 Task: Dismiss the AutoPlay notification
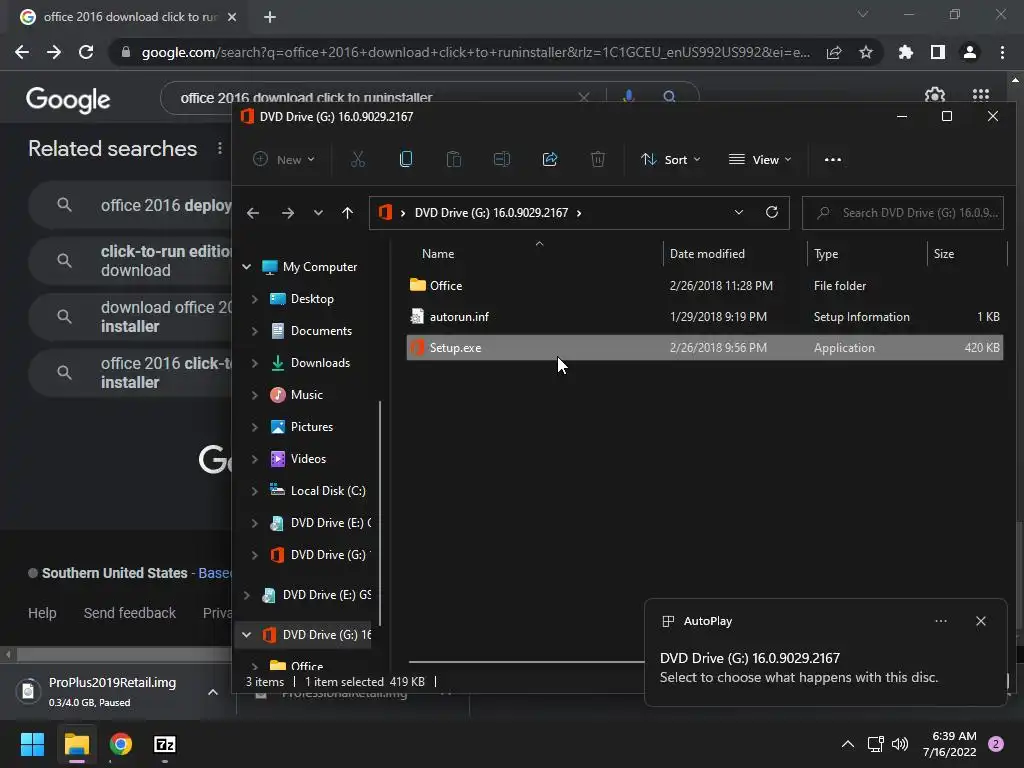tap(980, 621)
